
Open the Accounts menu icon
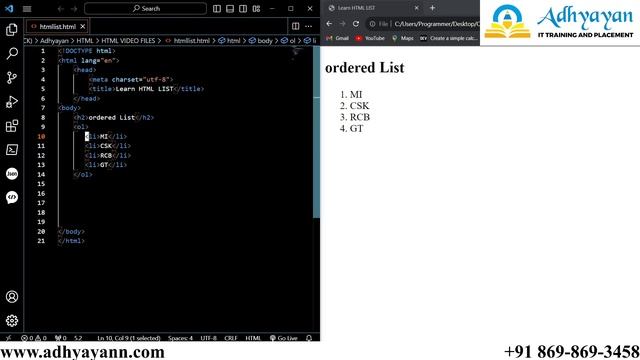tap(12, 297)
